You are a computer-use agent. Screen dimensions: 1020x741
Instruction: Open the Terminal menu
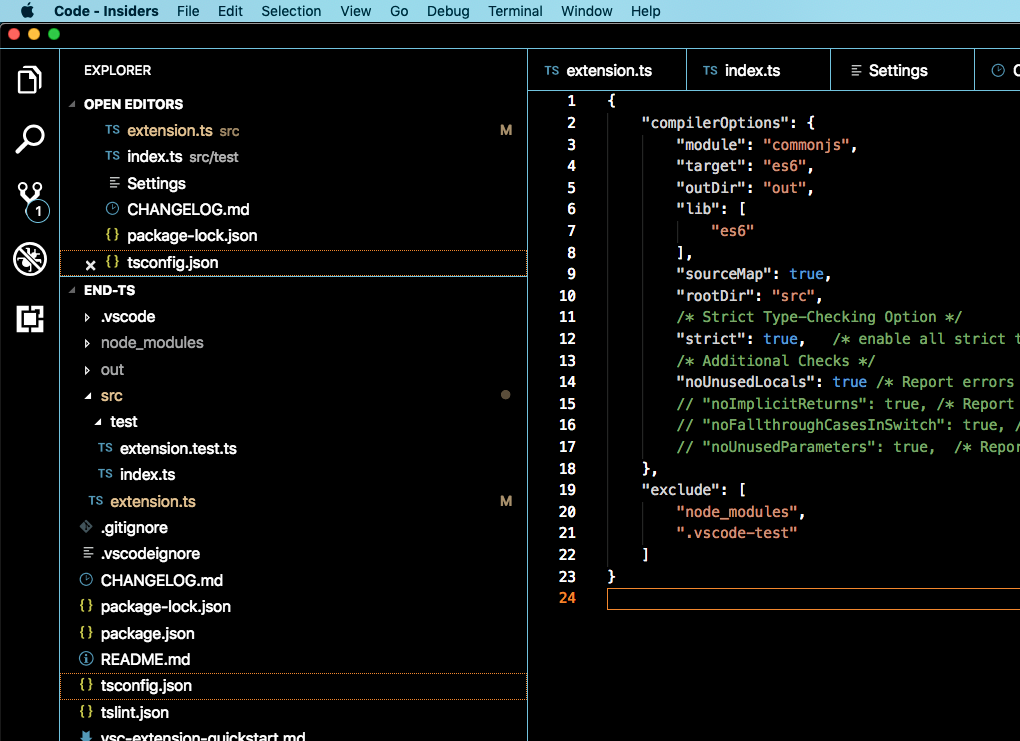click(x=515, y=11)
